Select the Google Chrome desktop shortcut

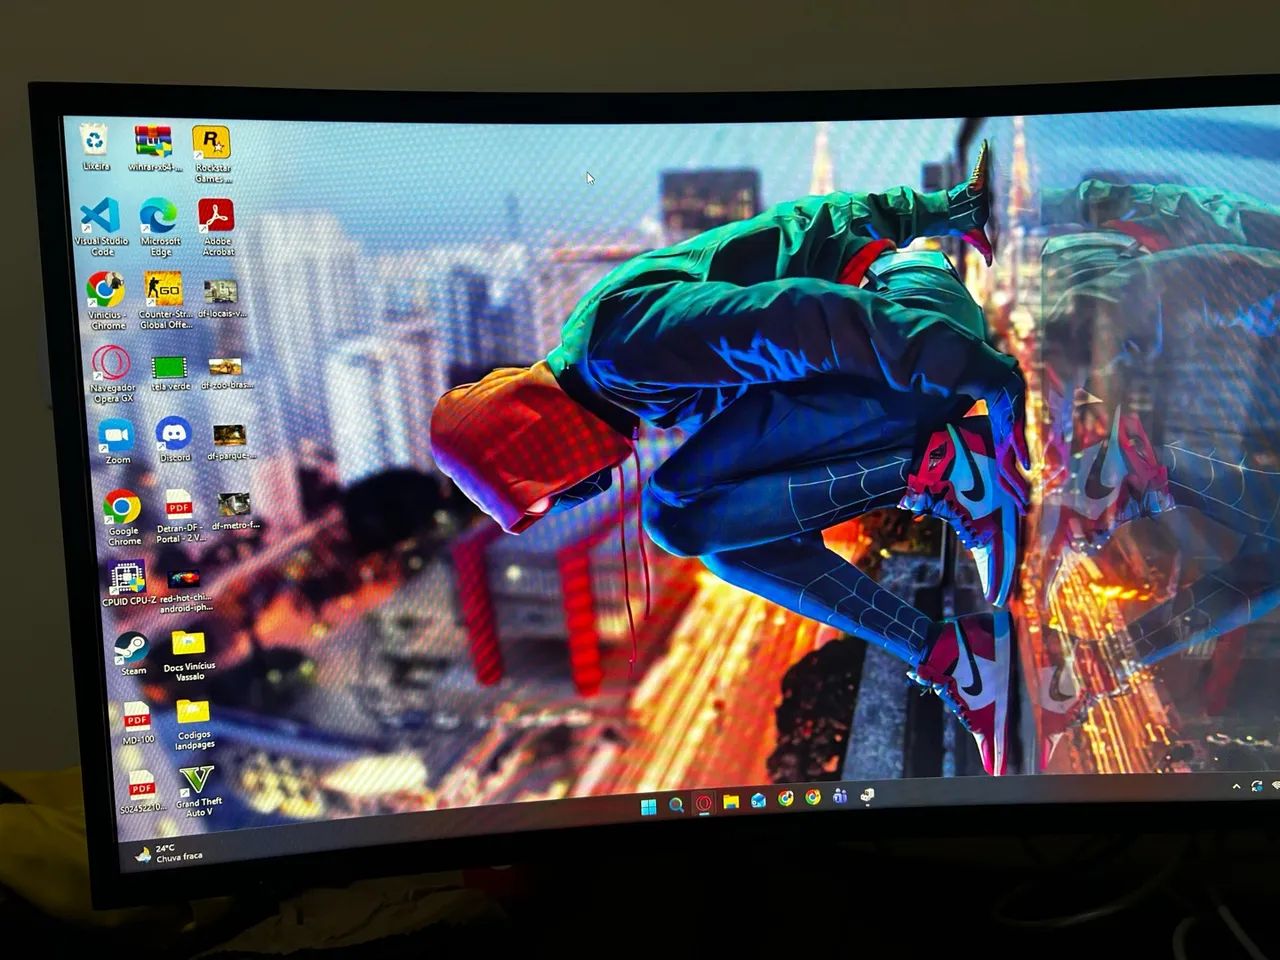coord(123,518)
